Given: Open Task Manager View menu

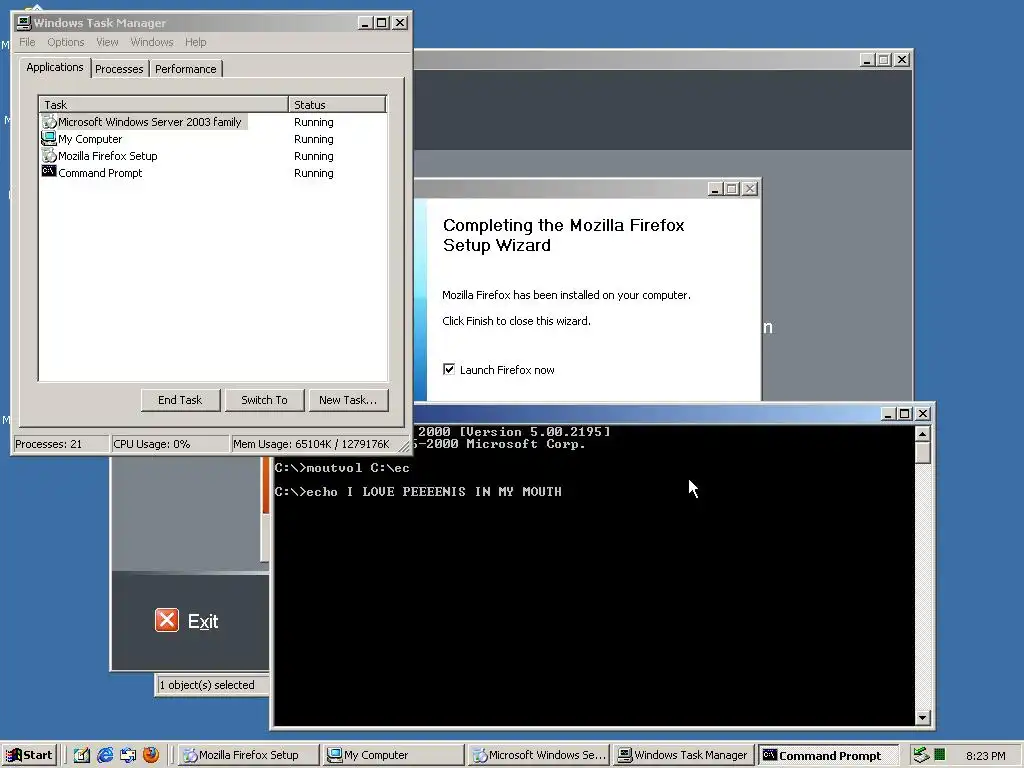Looking at the screenshot, I should 107,42.
